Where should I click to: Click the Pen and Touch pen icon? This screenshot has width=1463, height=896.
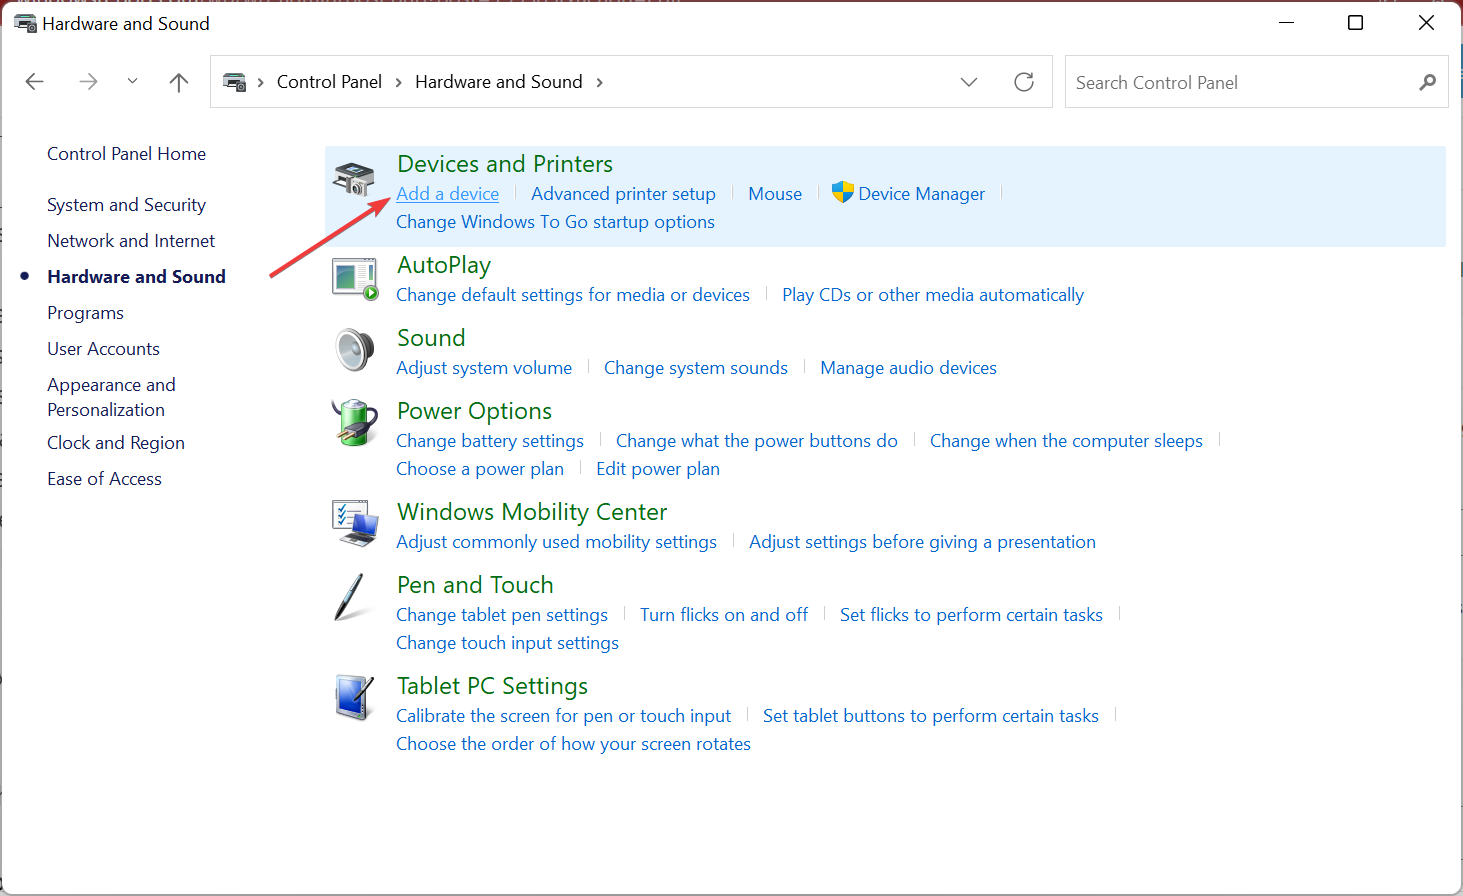click(x=350, y=597)
